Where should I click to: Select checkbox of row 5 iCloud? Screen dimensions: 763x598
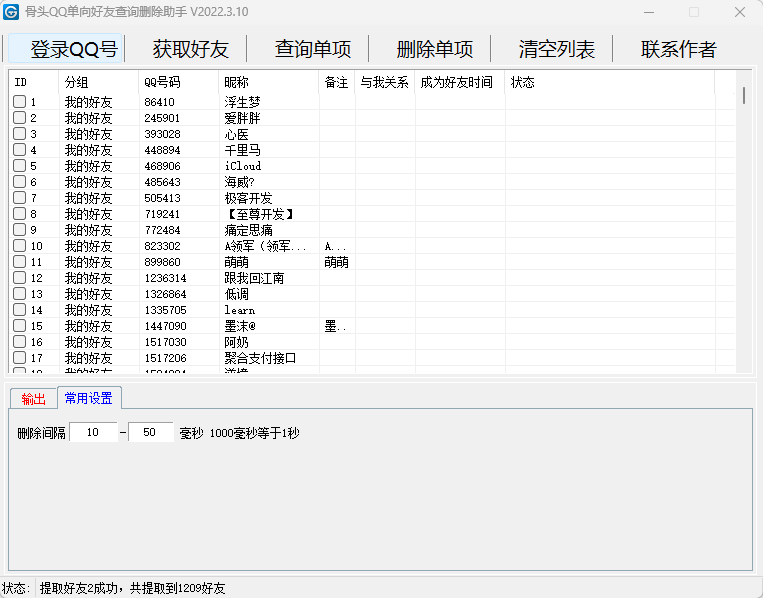tap(19, 165)
